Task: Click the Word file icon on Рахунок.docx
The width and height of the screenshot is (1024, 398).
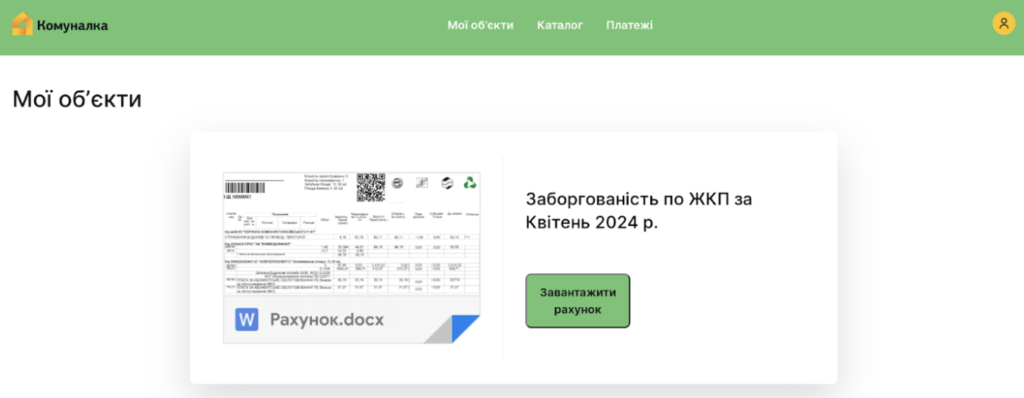Action: (247, 320)
